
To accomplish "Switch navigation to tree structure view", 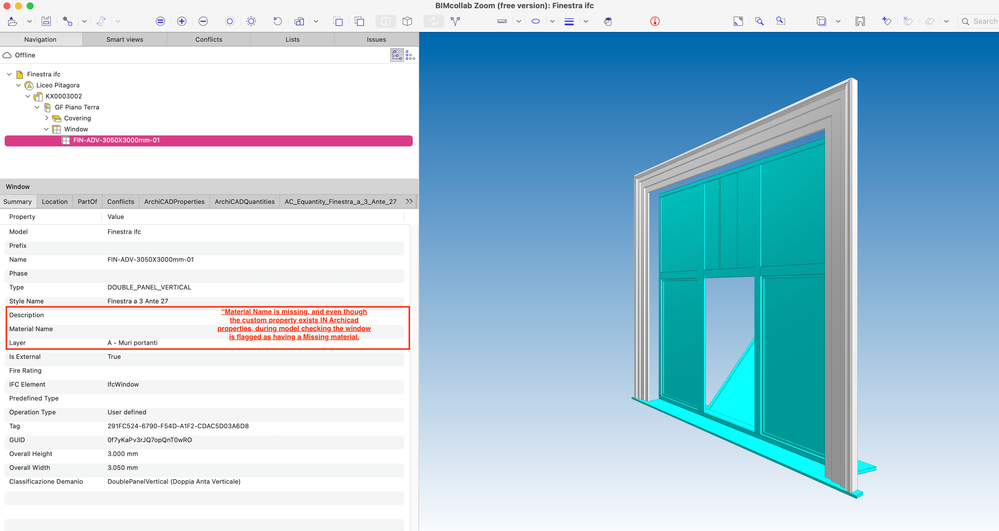I will click(397, 55).
